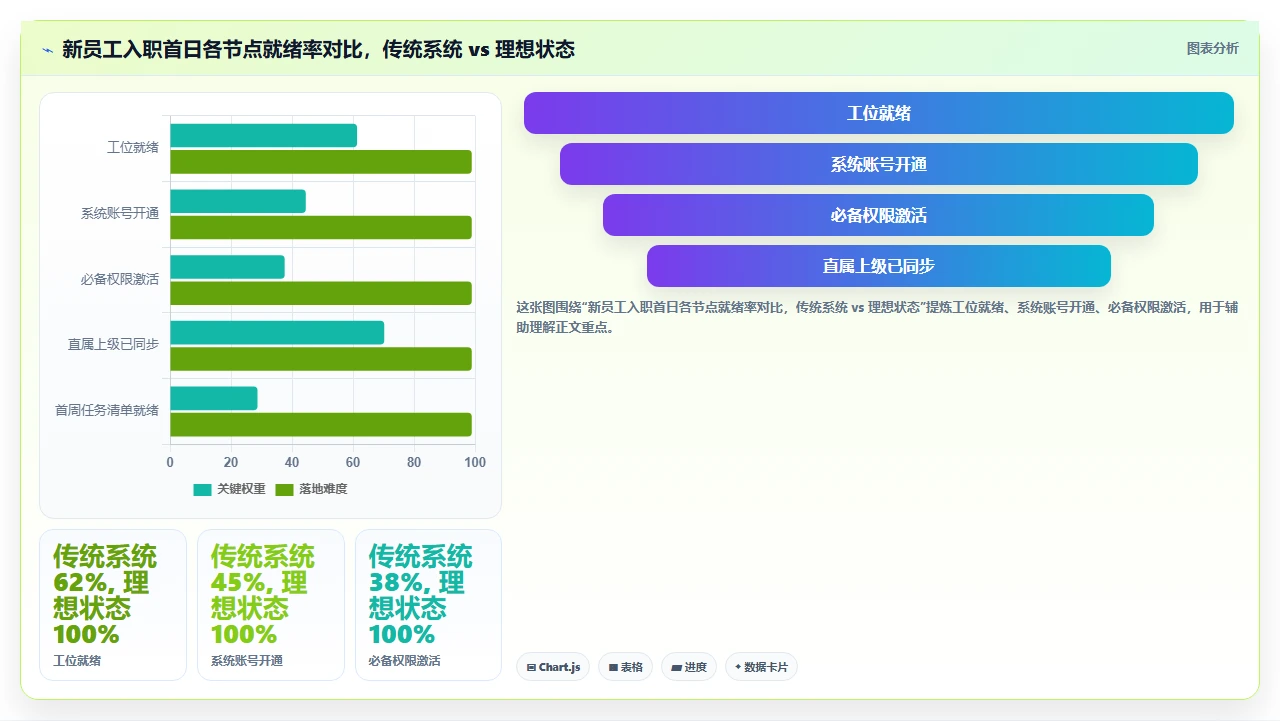Screen dimensions: 1280x721
Task: Click the green 落地难度 legend swatch
Action: click(x=284, y=490)
